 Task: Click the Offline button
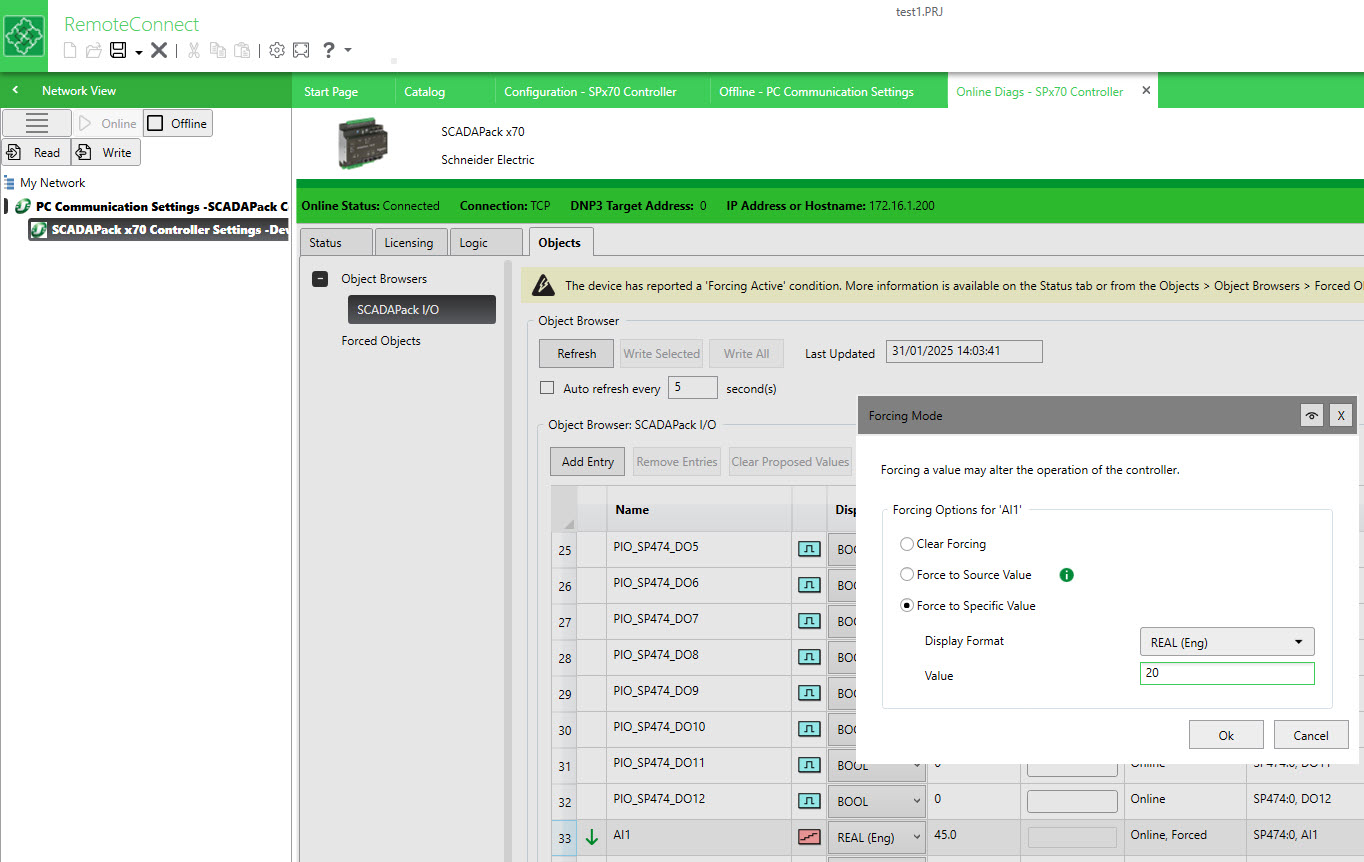click(178, 123)
